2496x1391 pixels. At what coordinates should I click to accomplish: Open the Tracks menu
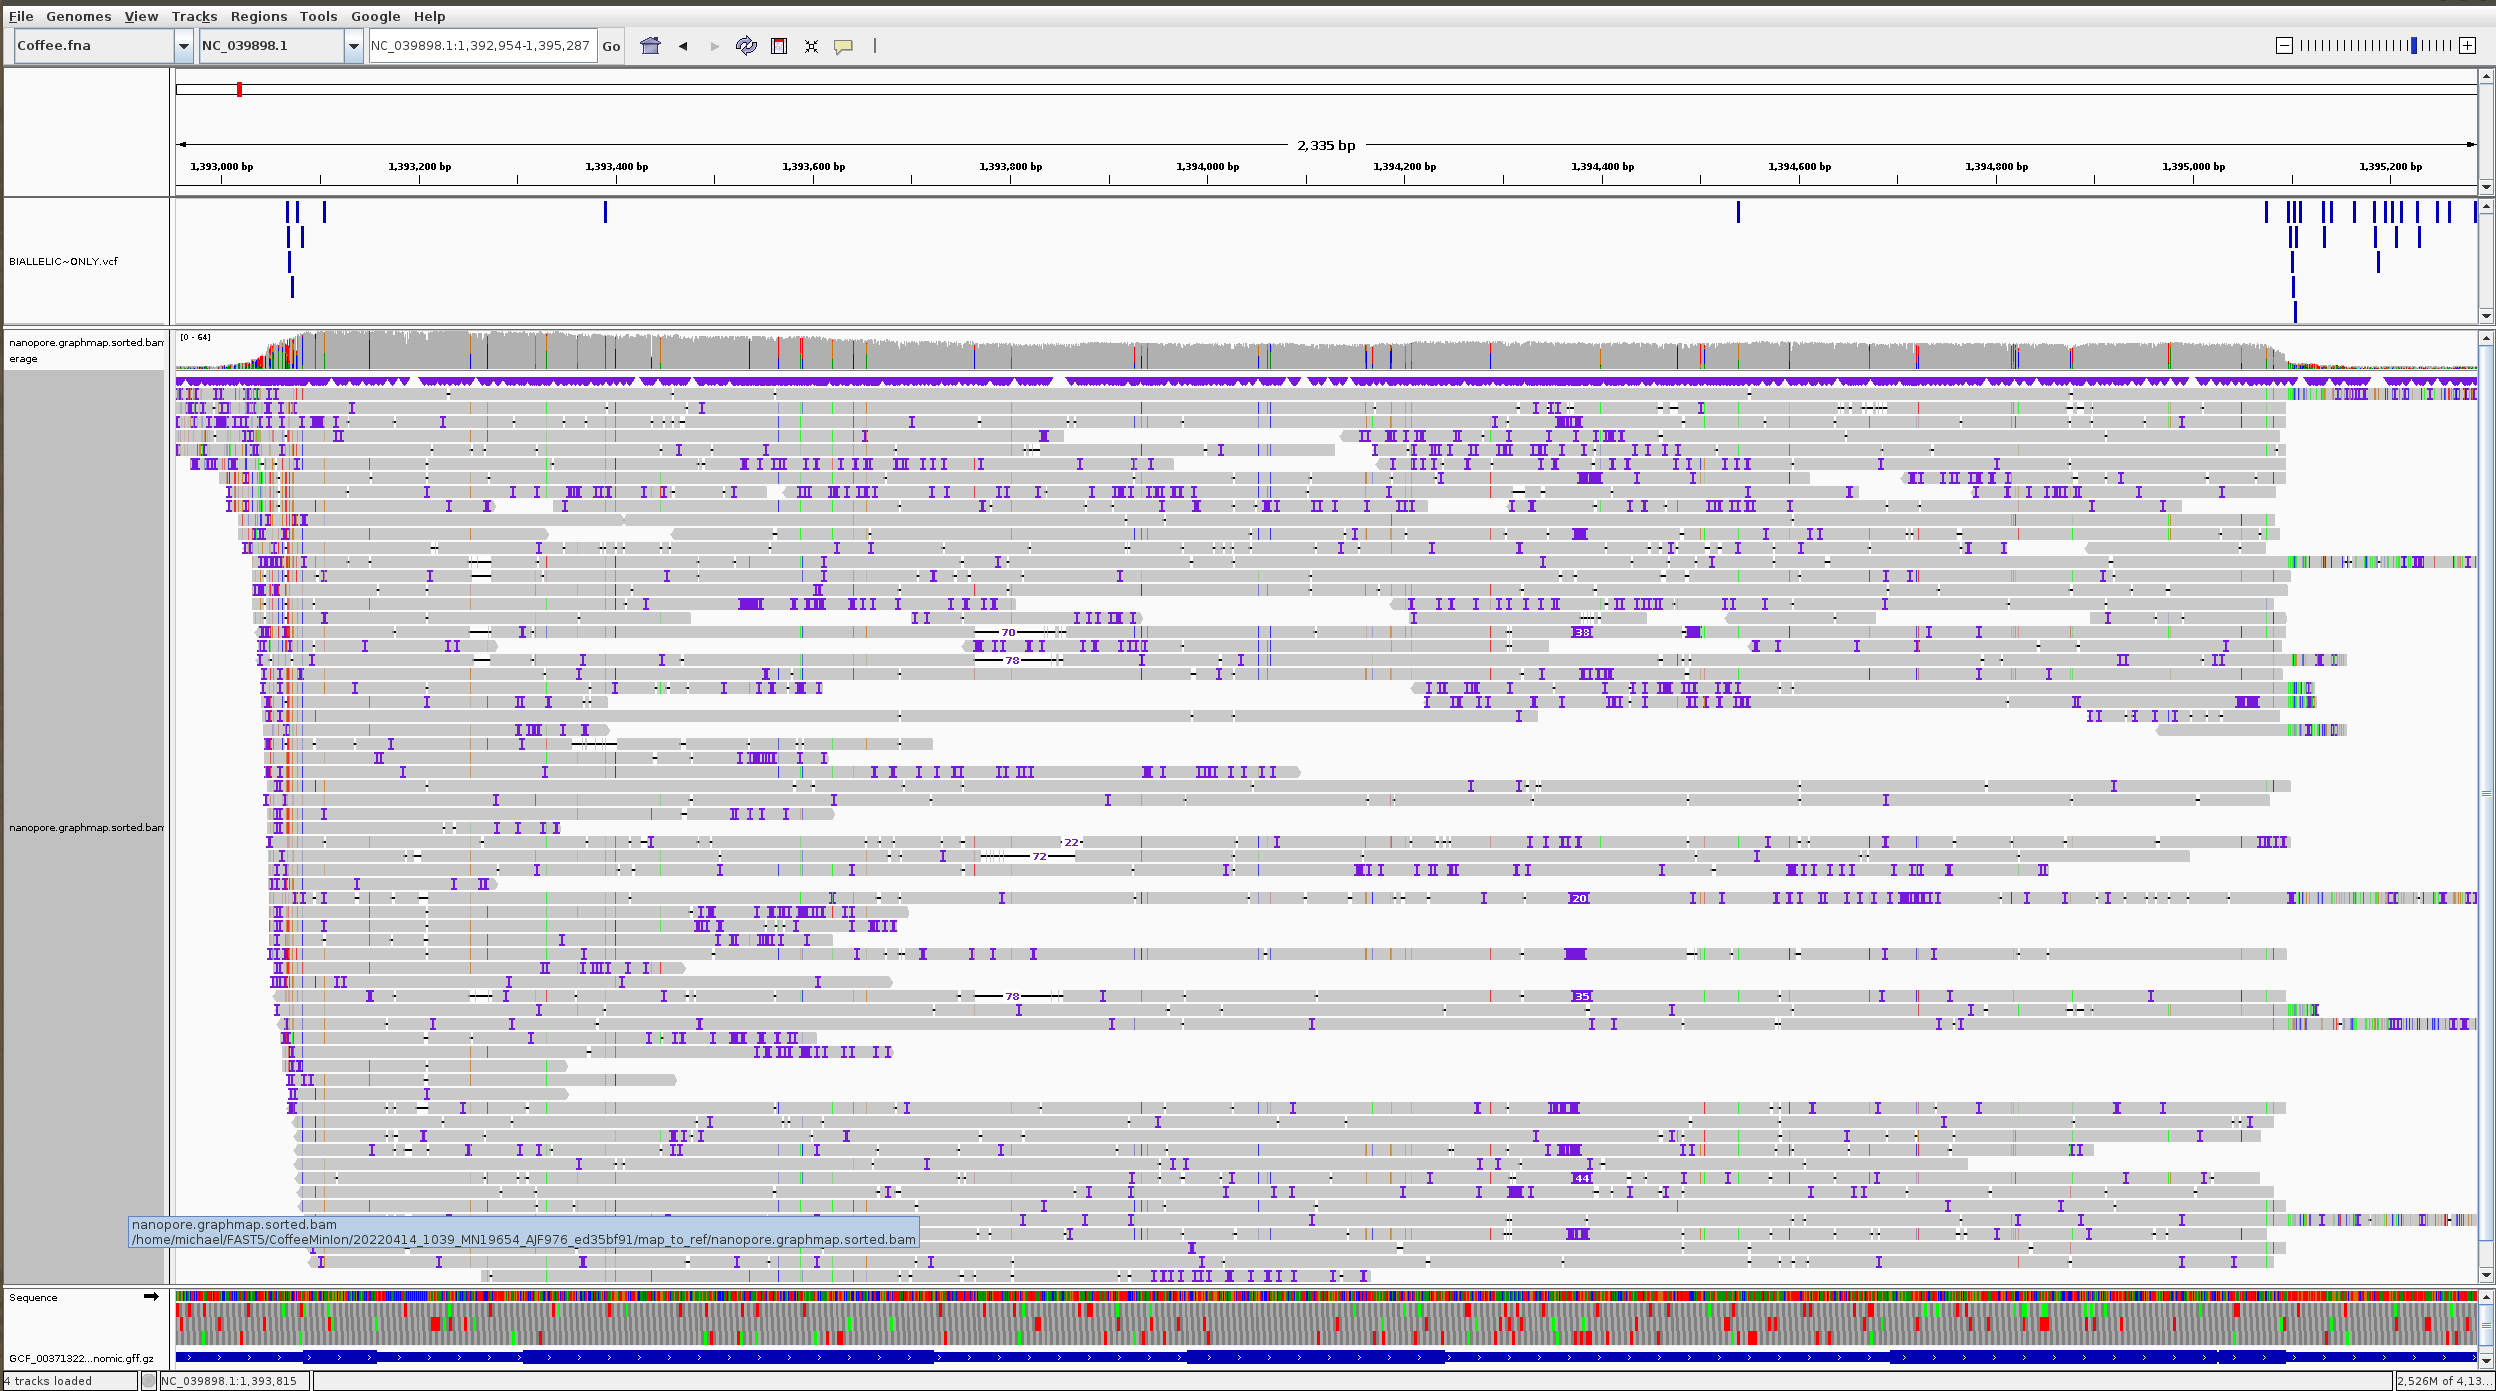coord(194,16)
